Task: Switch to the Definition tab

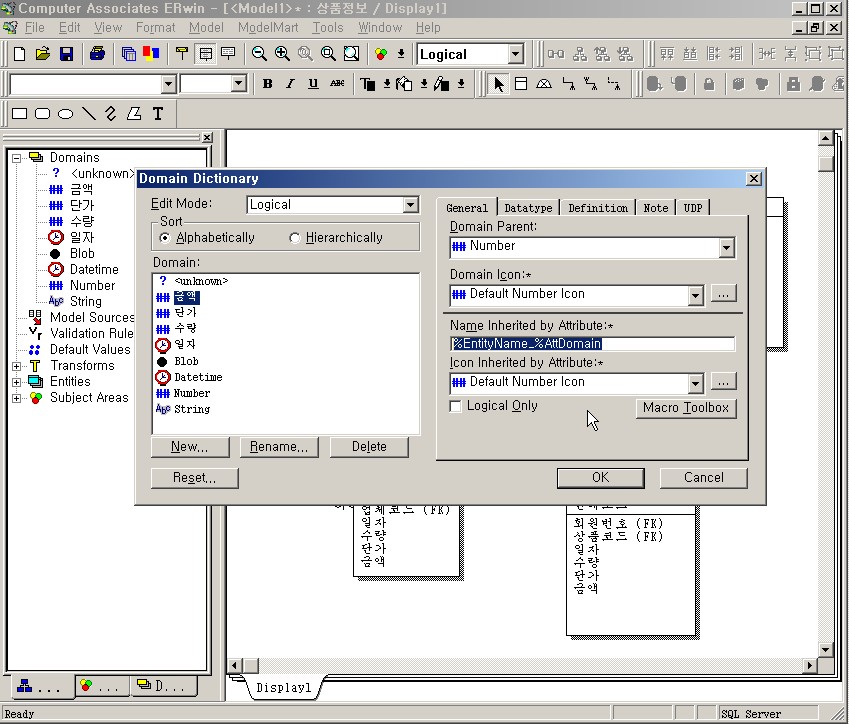Action: tap(598, 208)
